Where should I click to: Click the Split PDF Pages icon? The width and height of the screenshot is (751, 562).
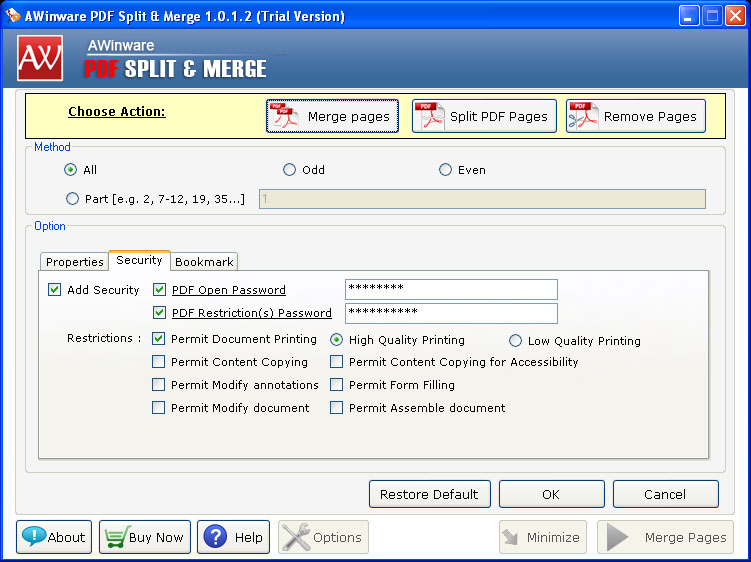[x=430, y=116]
